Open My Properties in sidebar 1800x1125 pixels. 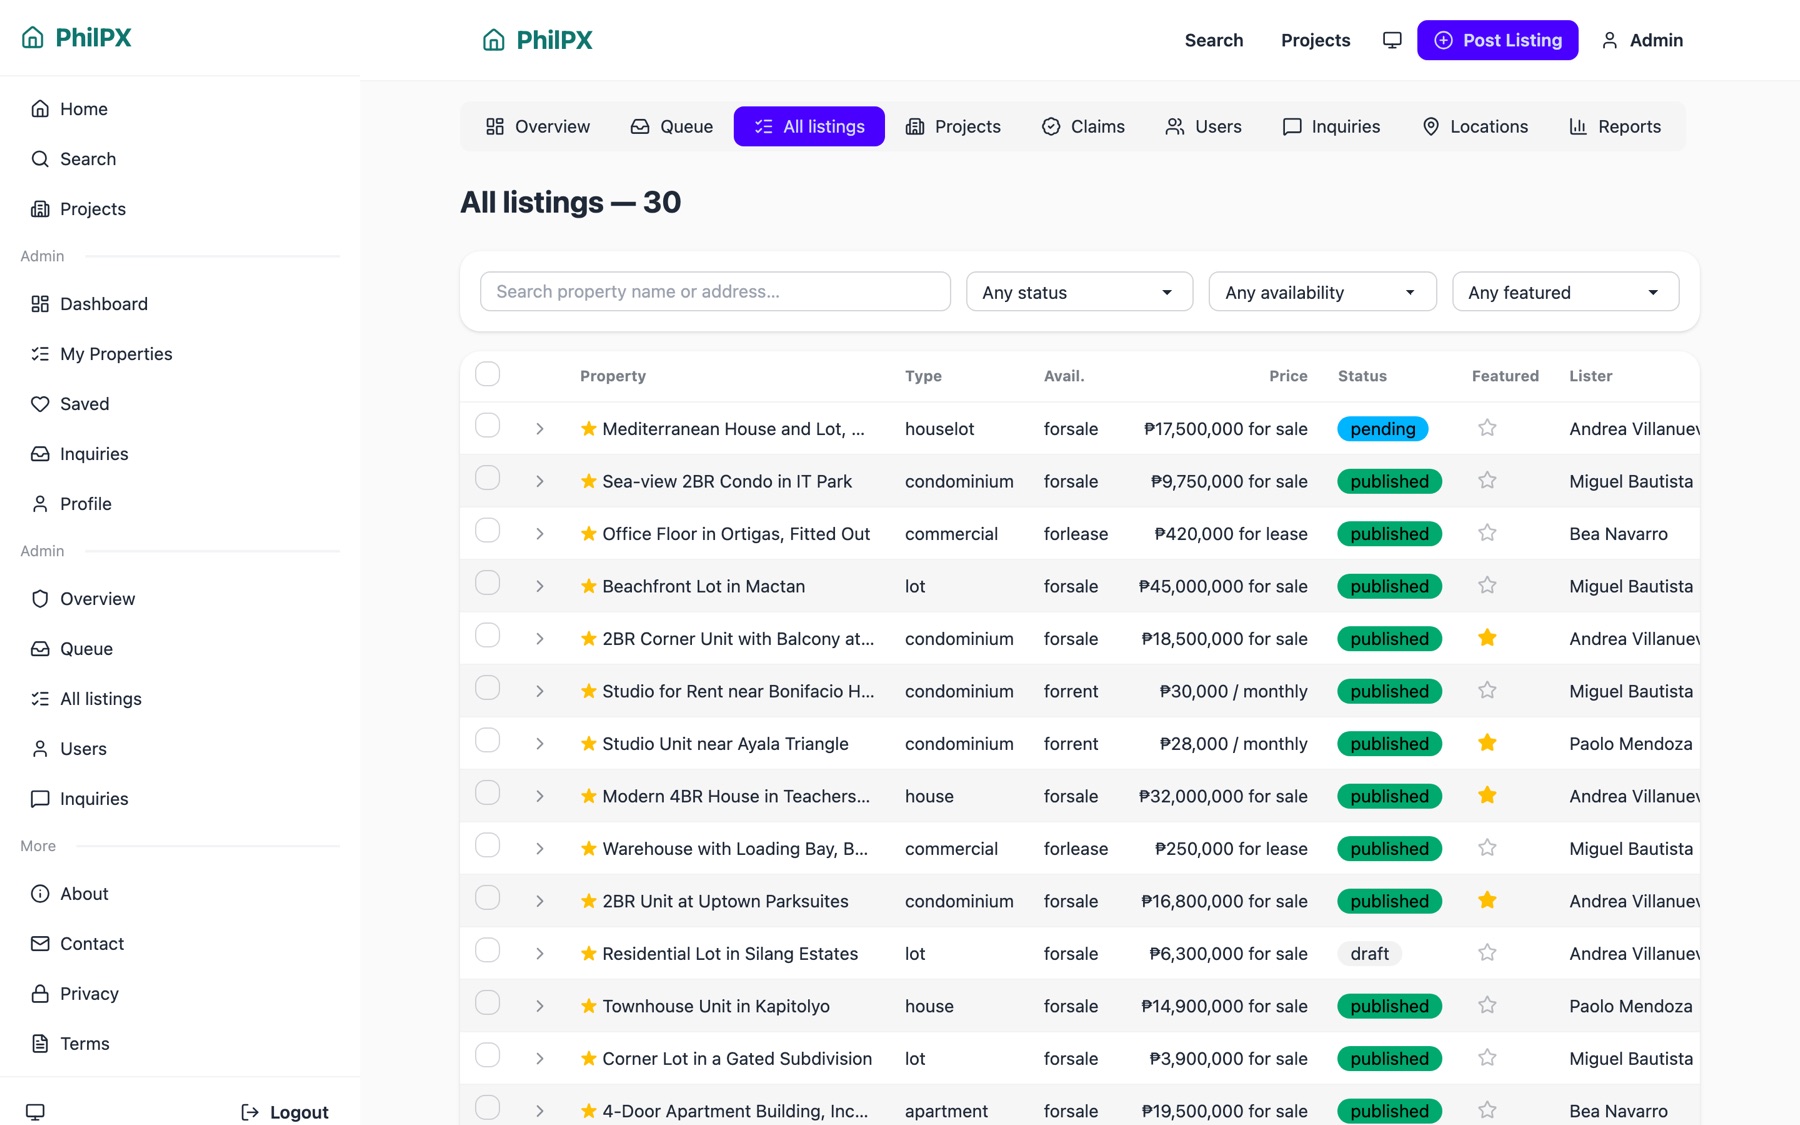pos(180,354)
